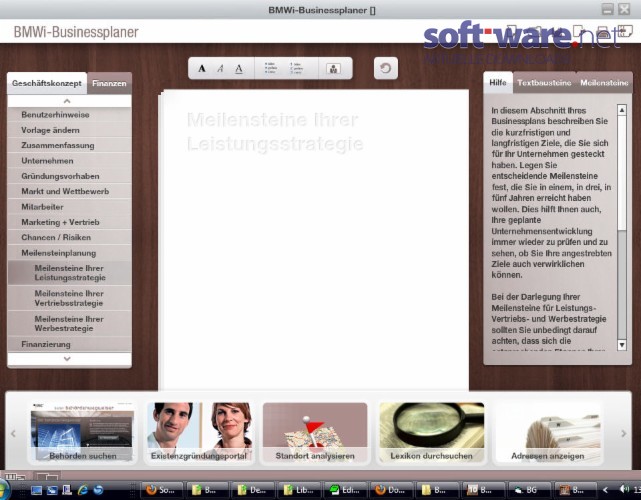
Task: Open the Lexikon durchsuchen tile
Action: coord(432,433)
